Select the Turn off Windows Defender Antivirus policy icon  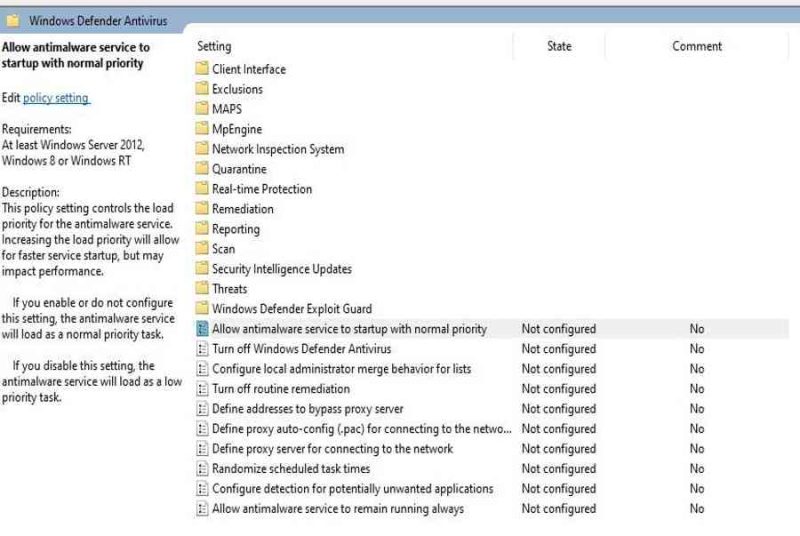(203, 349)
